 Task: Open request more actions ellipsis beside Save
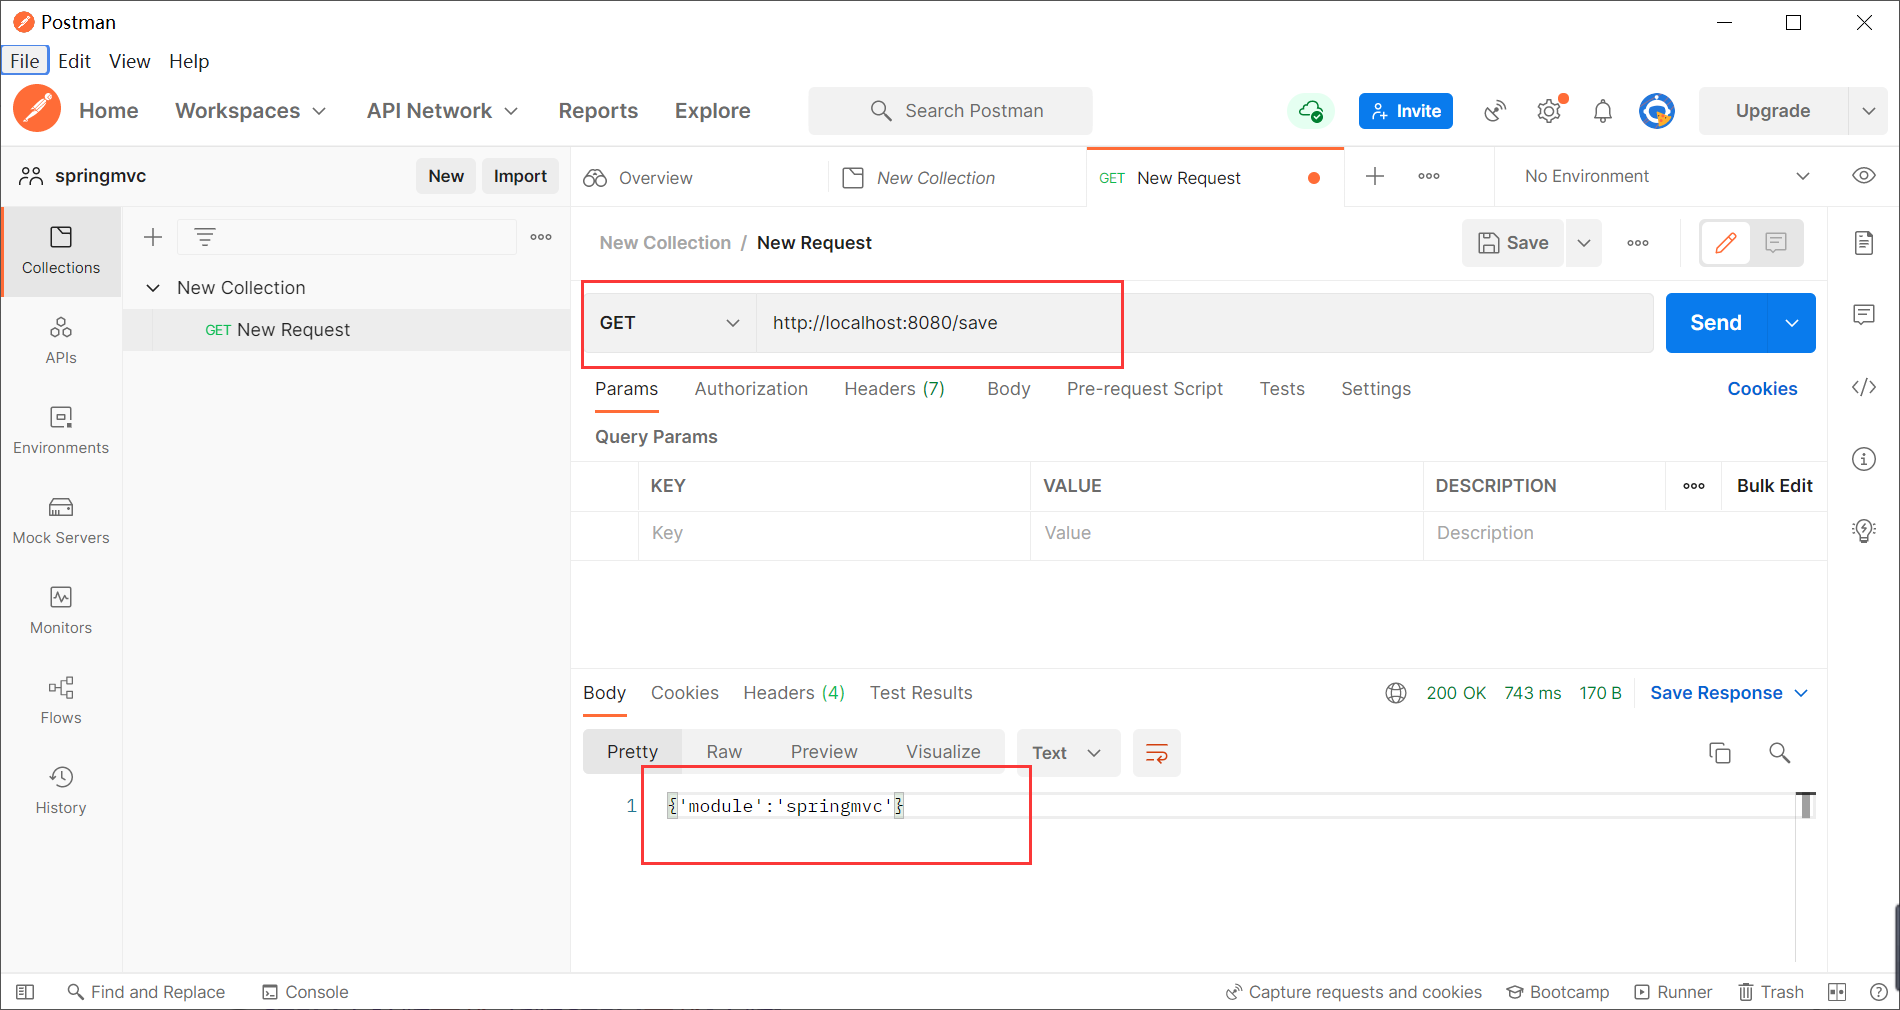coord(1638,243)
